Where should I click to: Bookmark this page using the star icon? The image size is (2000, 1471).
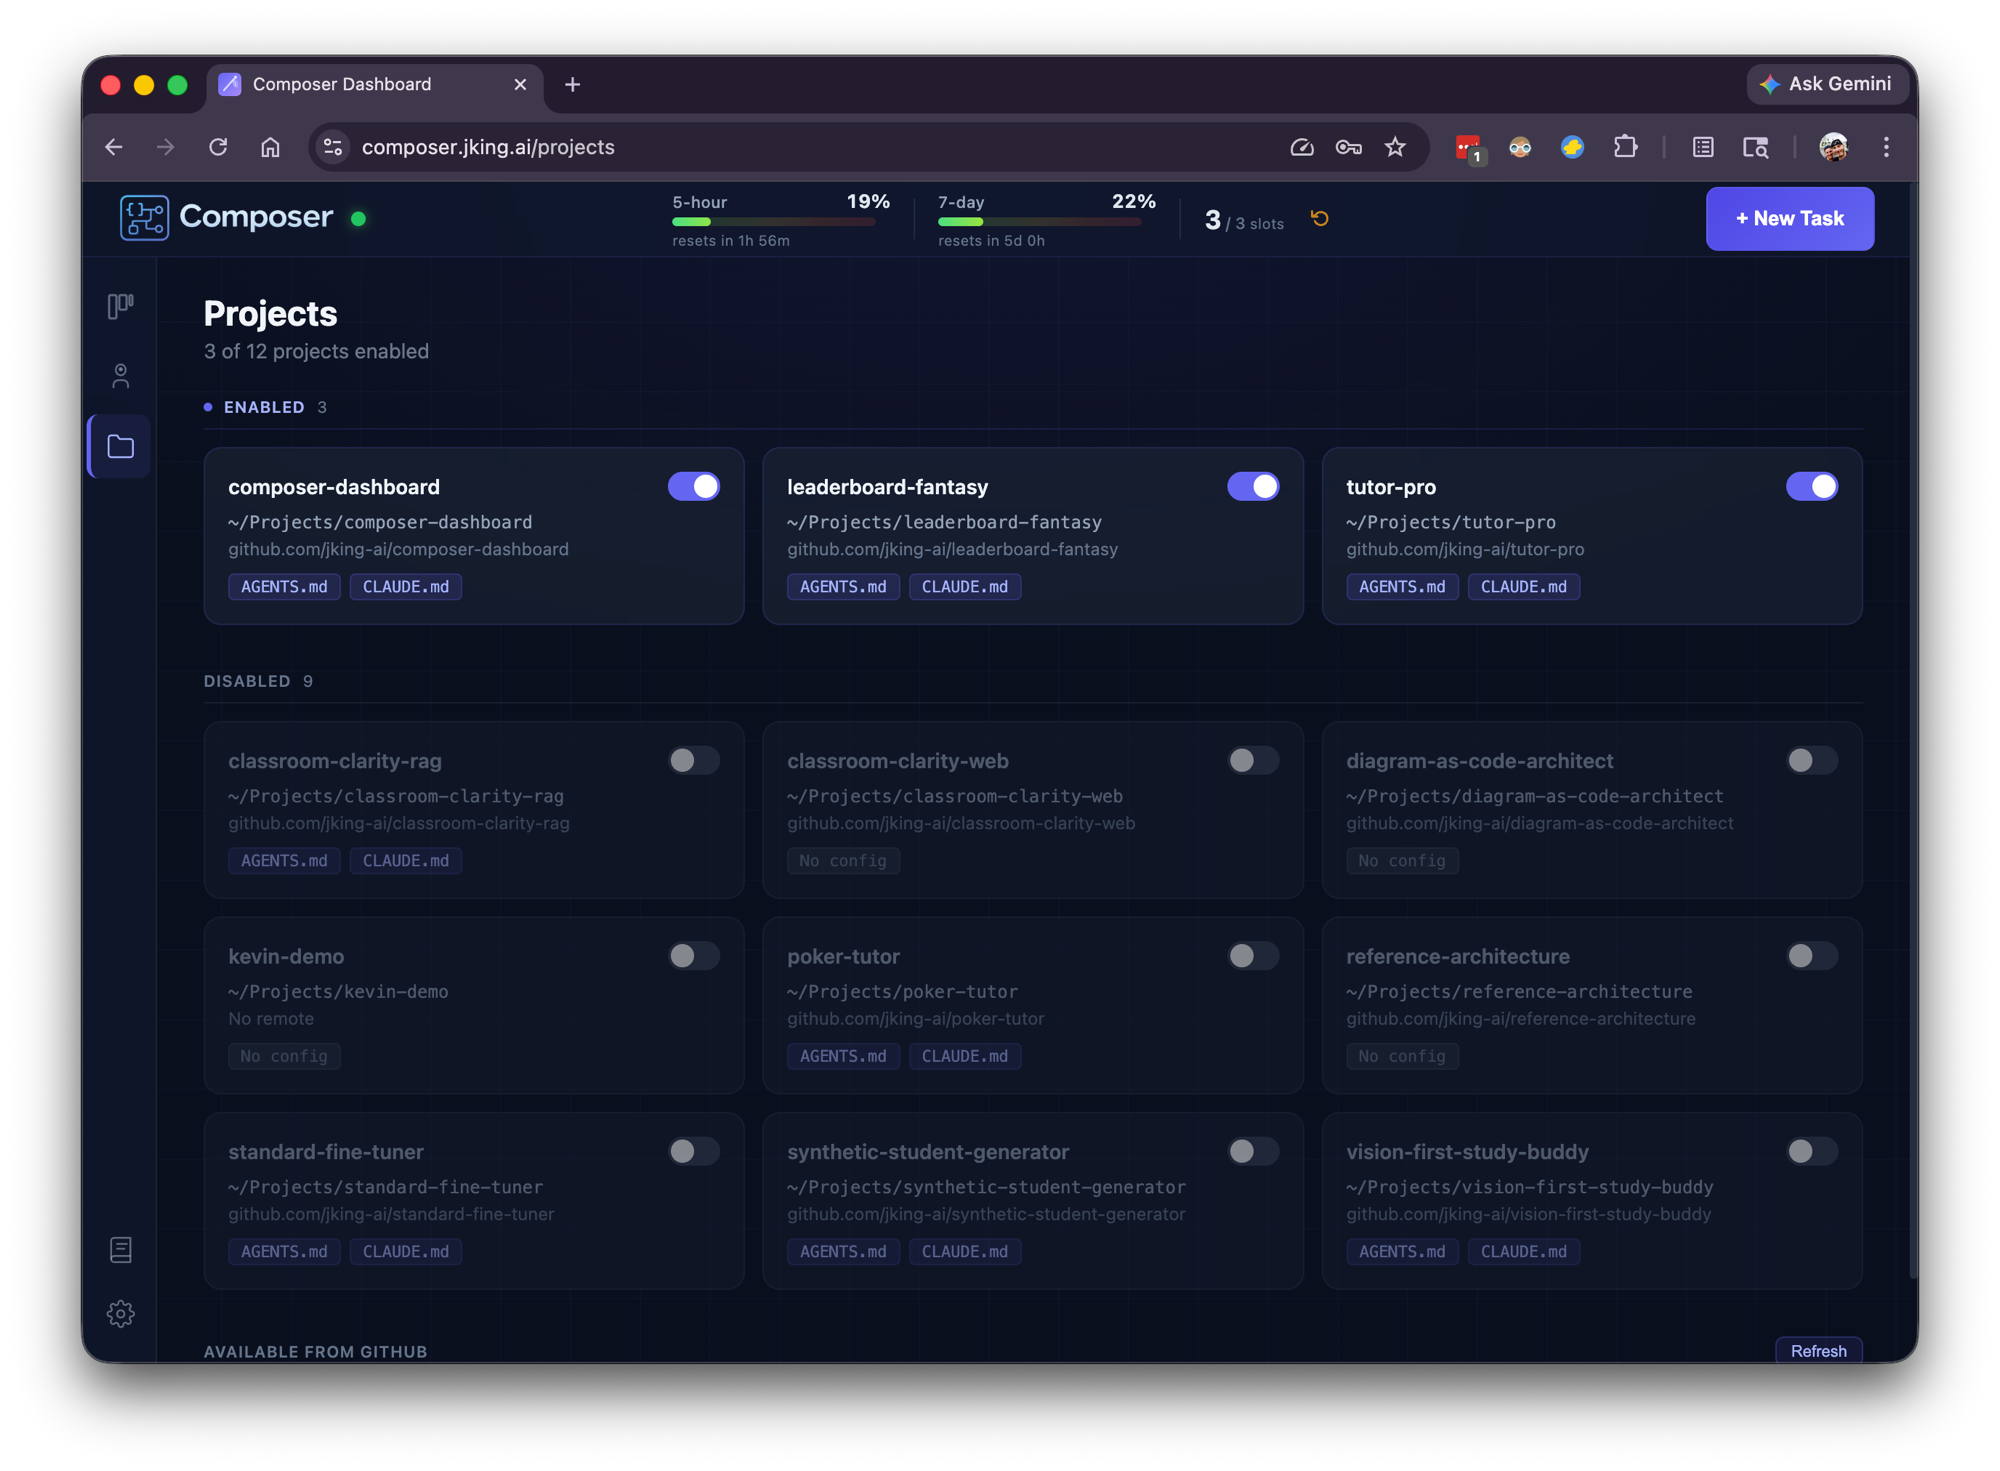(1395, 147)
